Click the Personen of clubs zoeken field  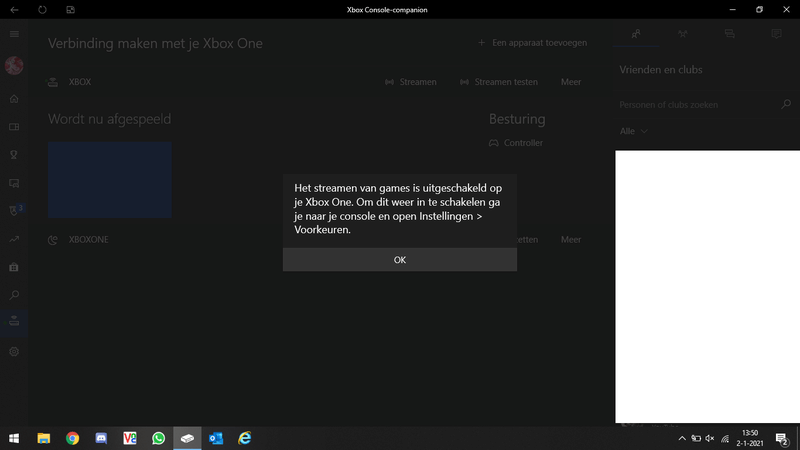click(x=698, y=105)
